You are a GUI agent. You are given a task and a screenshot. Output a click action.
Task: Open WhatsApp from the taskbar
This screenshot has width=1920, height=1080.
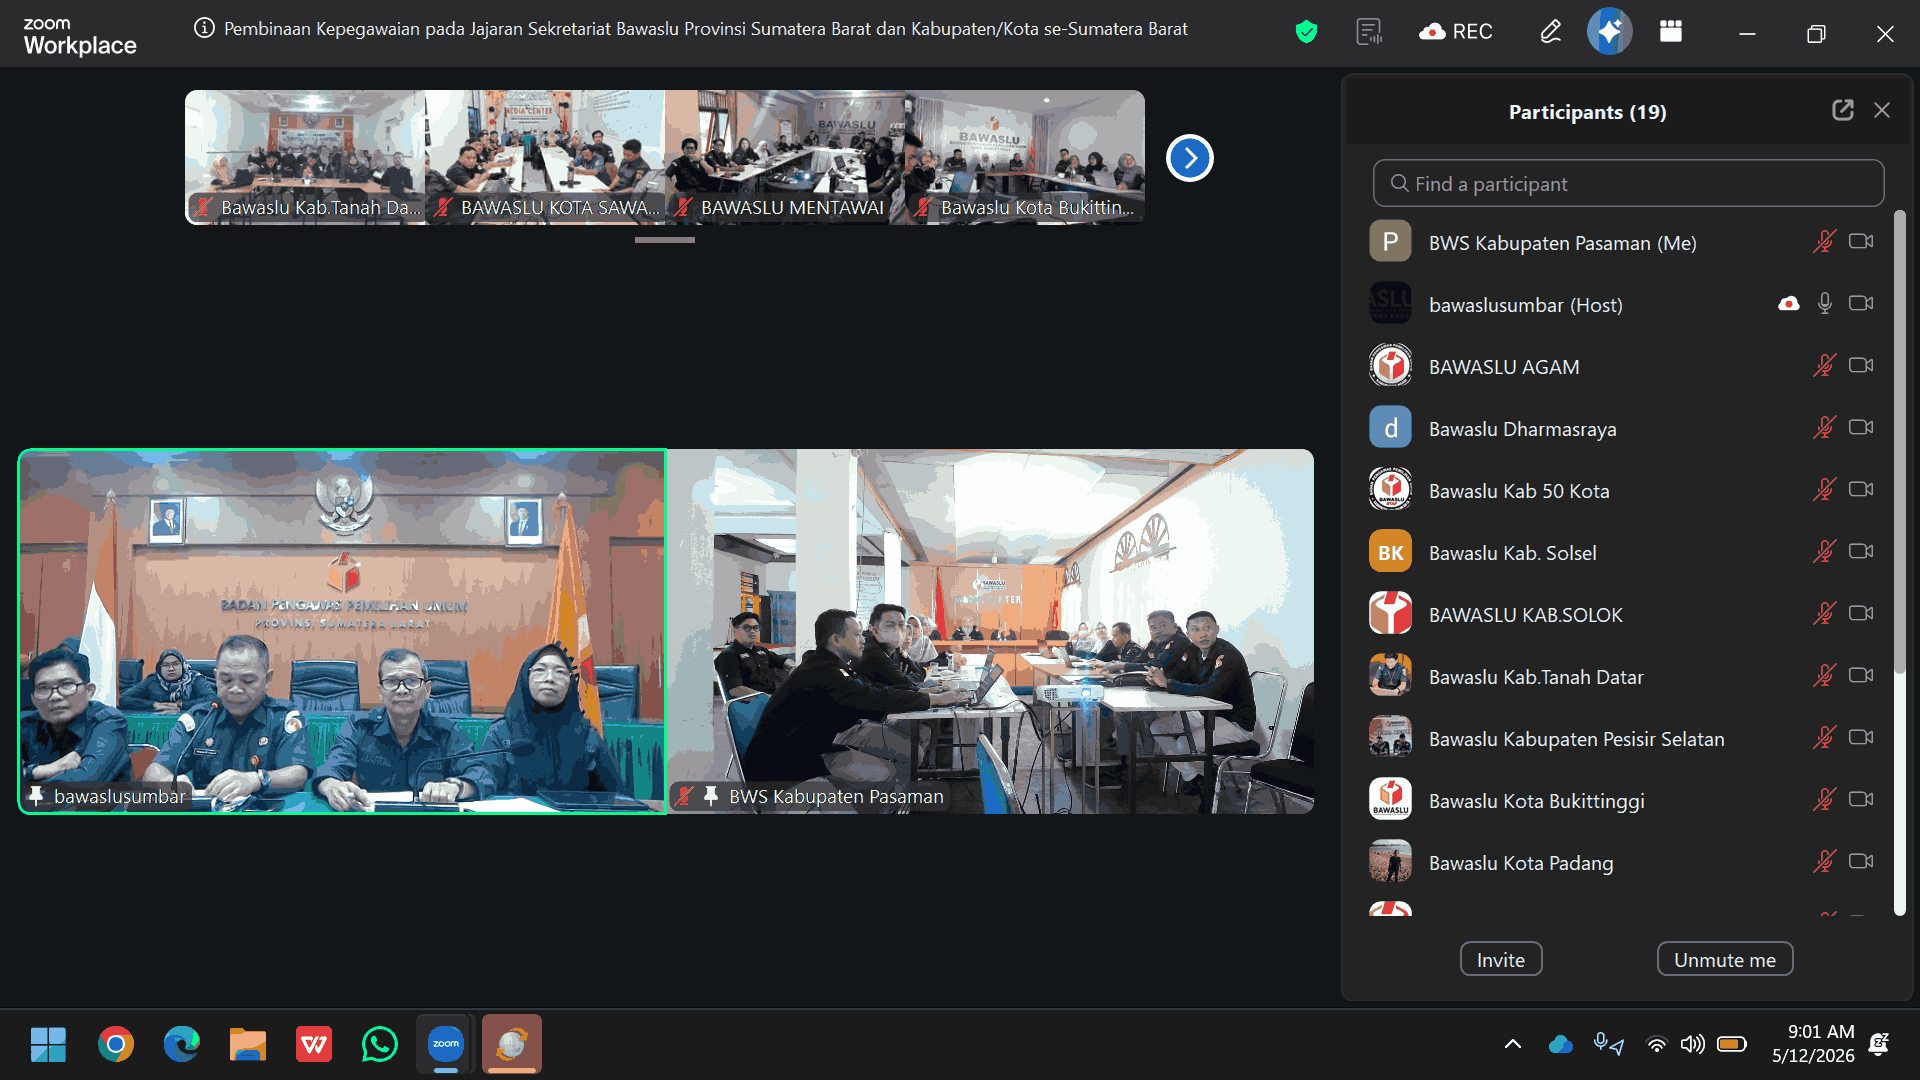click(380, 1045)
